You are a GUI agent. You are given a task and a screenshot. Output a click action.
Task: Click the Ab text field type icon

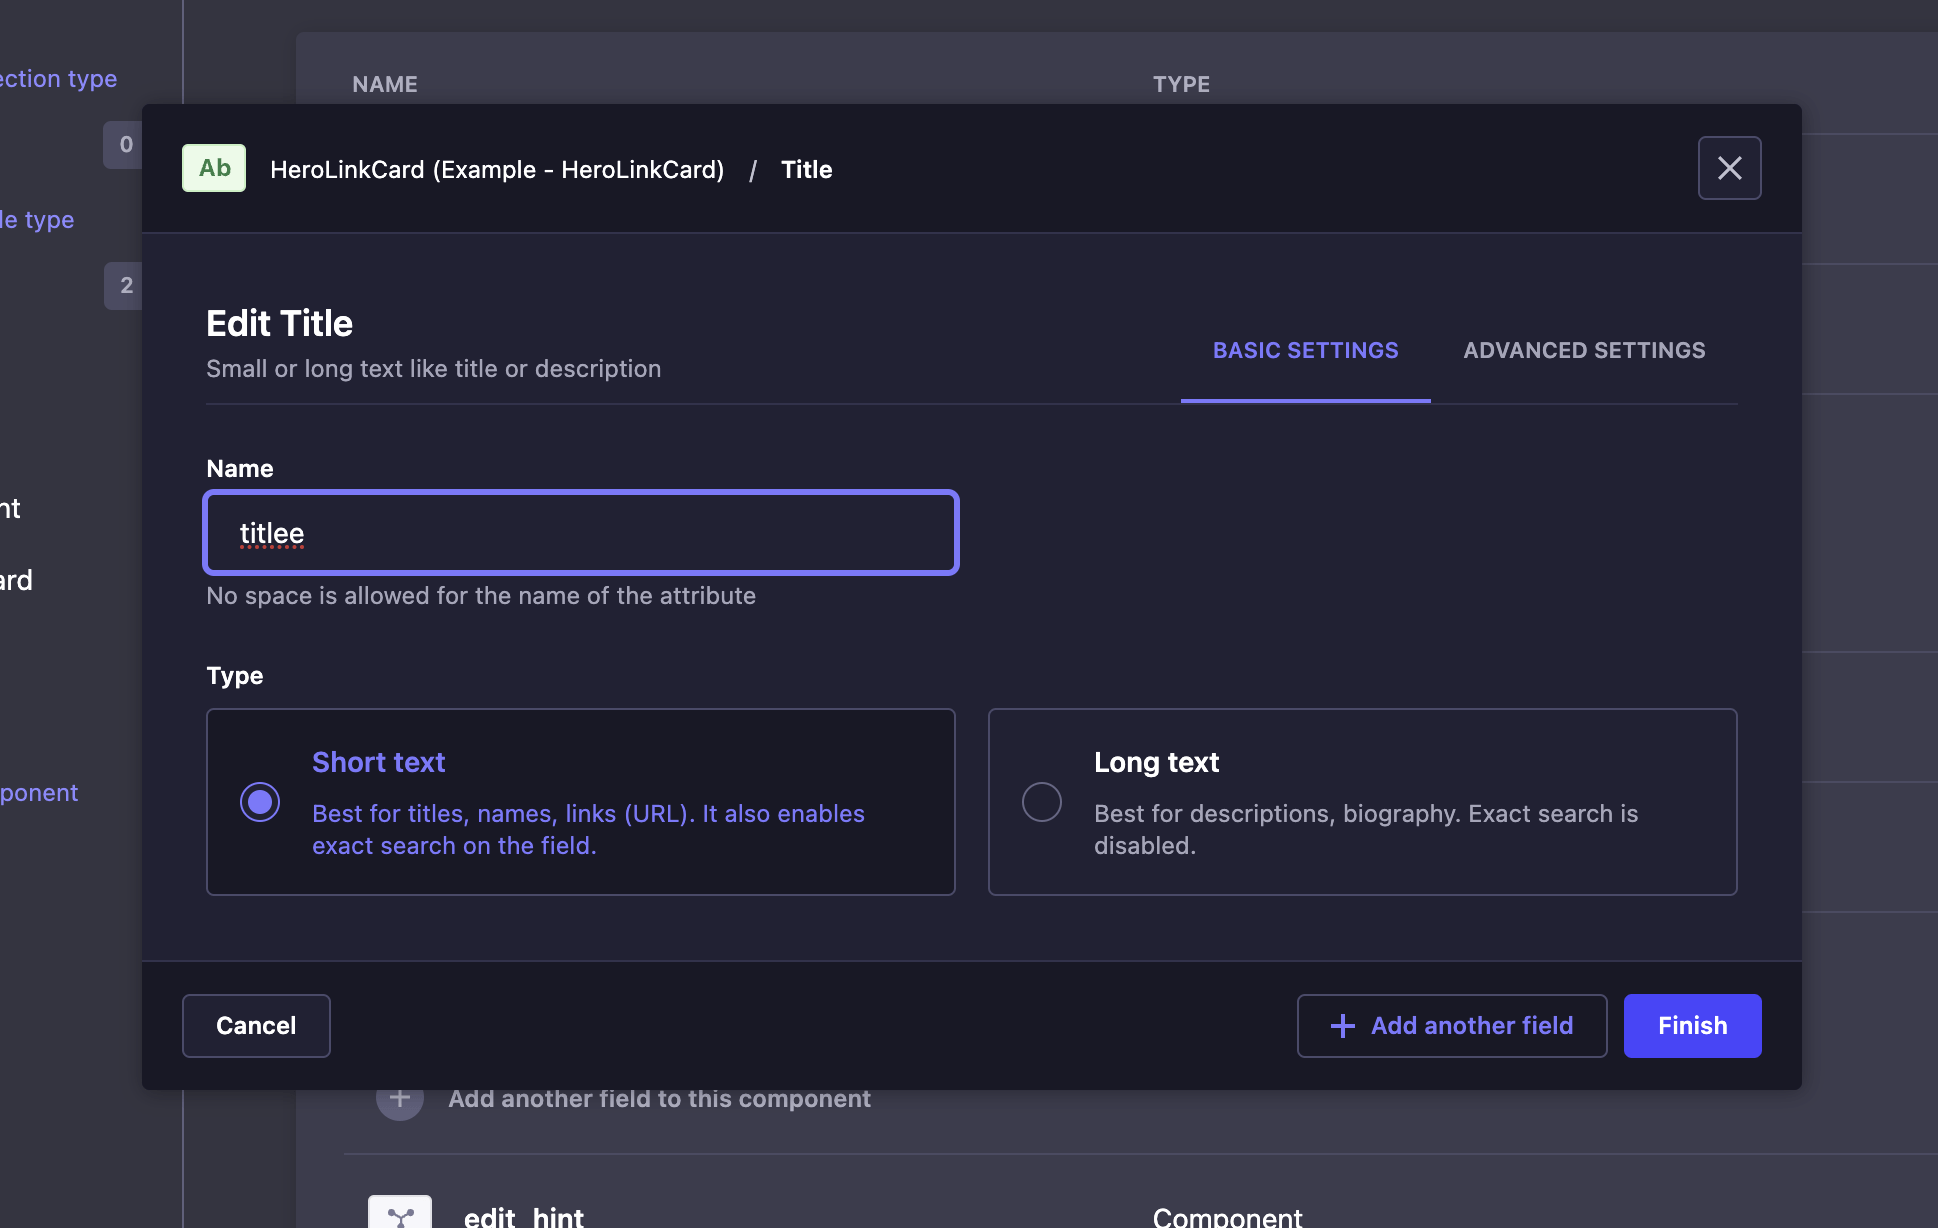pos(214,168)
